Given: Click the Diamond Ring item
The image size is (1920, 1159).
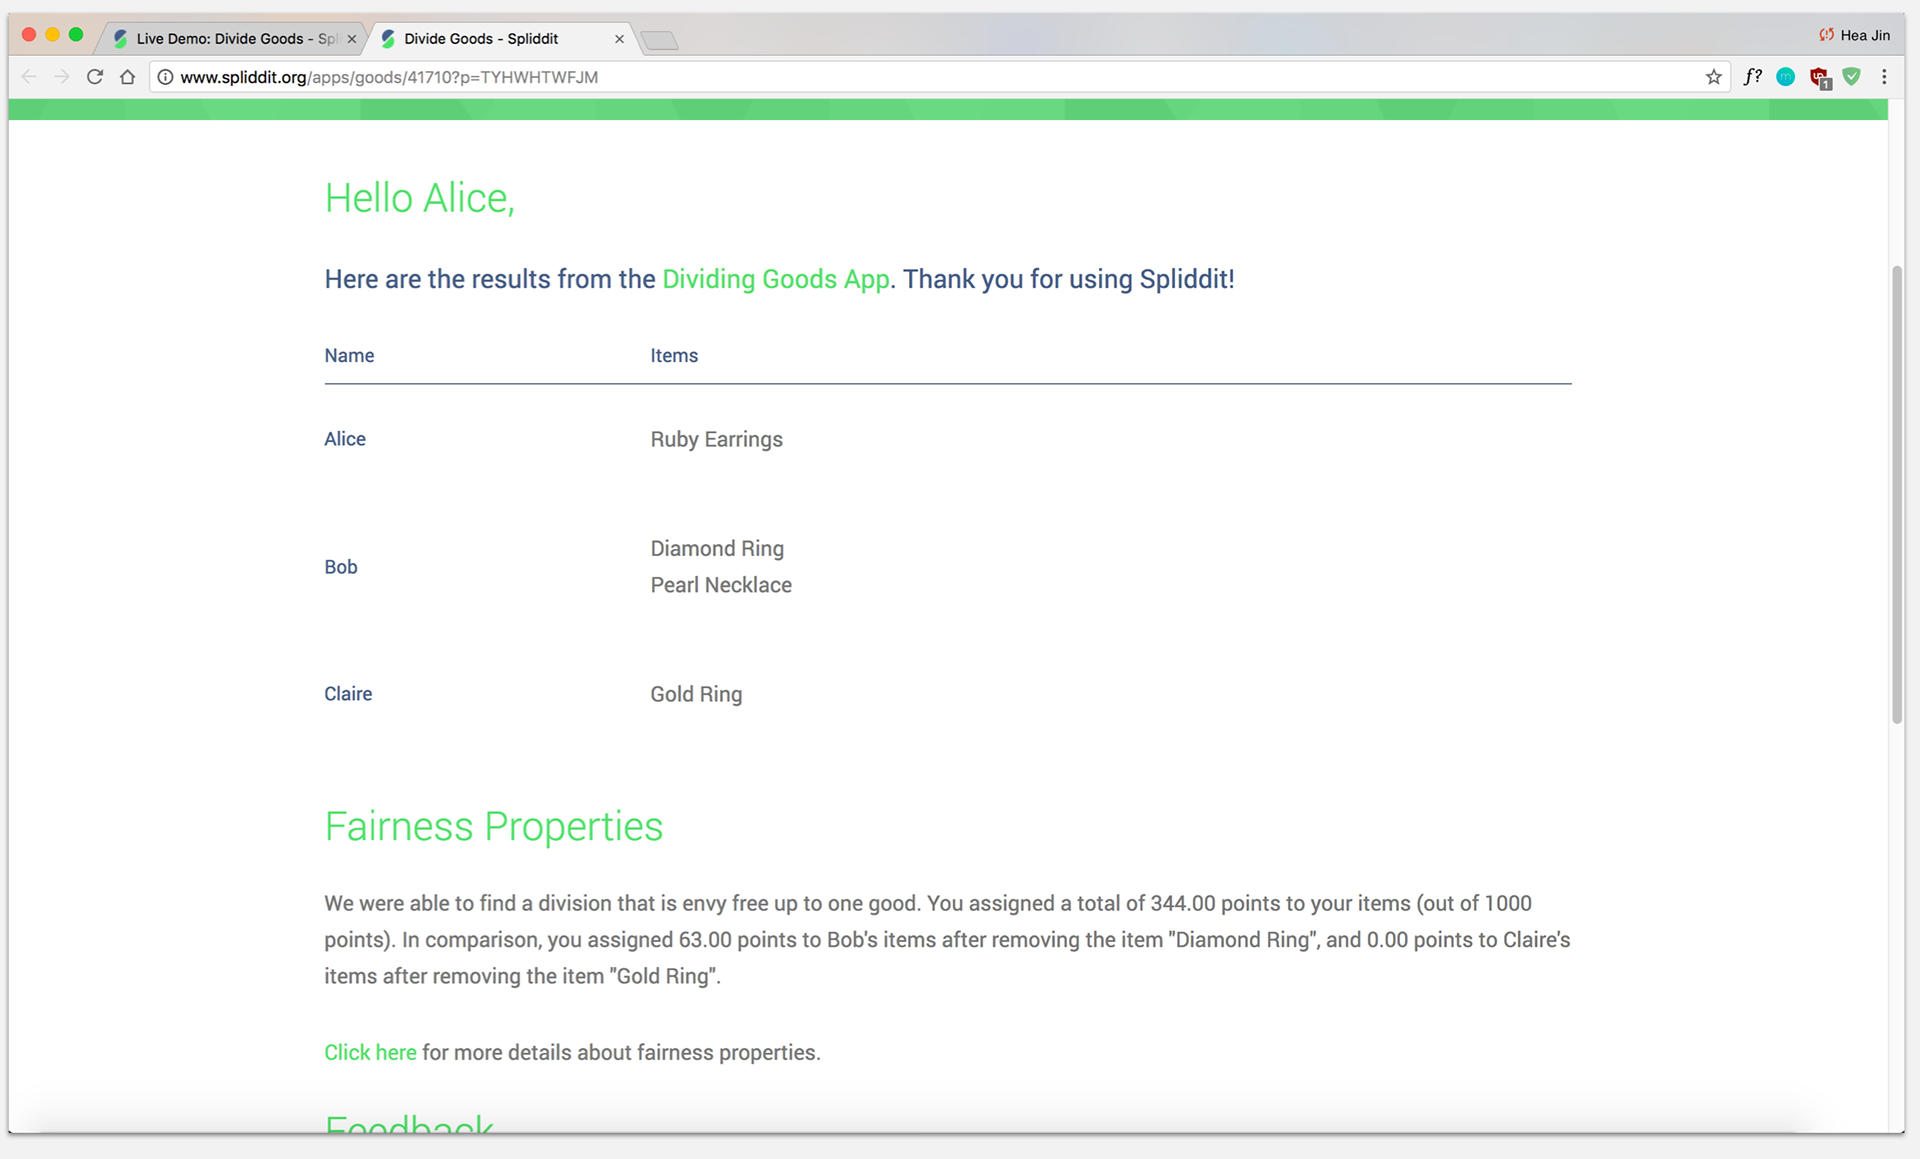Looking at the screenshot, I should [717, 549].
